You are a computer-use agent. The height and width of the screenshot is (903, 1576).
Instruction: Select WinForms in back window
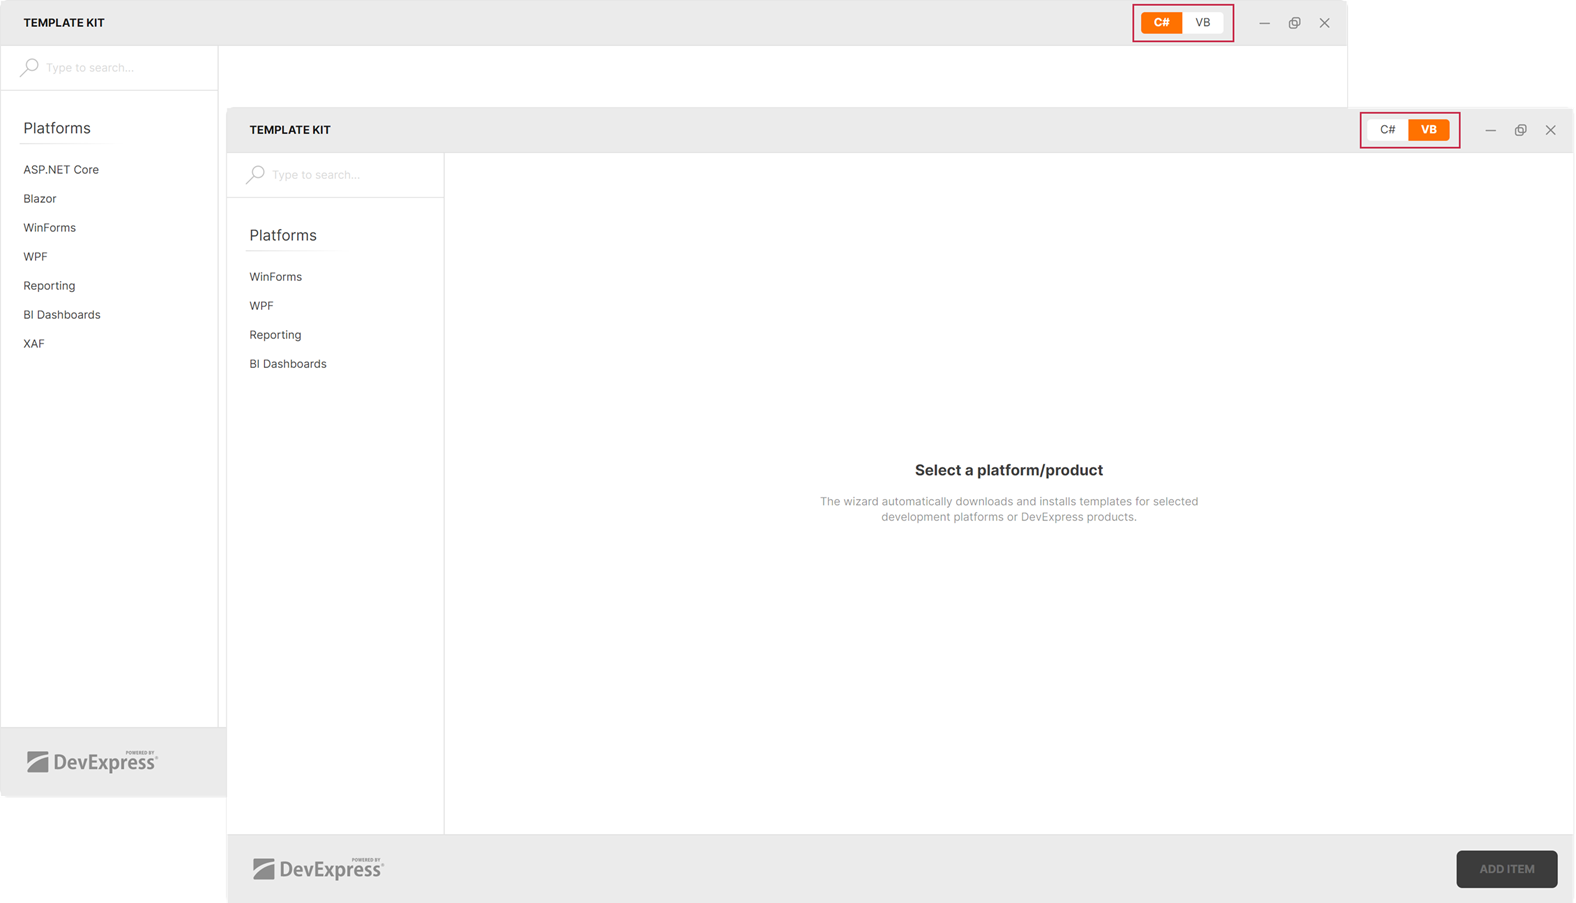pyautogui.click(x=50, y=227)
